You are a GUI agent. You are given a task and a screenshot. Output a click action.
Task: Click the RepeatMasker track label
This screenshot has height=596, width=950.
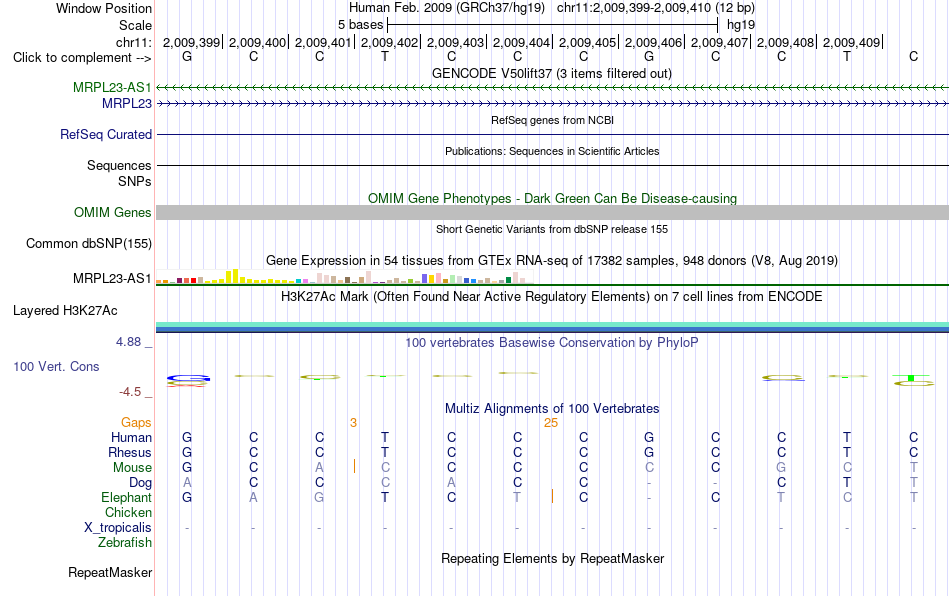coord(110,572)
